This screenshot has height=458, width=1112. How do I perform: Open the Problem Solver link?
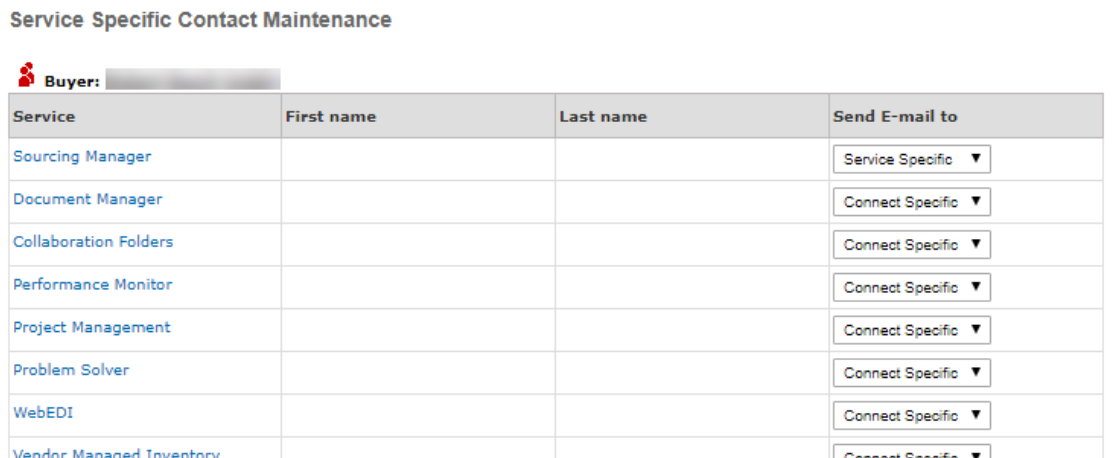click(x=71, y=370)
